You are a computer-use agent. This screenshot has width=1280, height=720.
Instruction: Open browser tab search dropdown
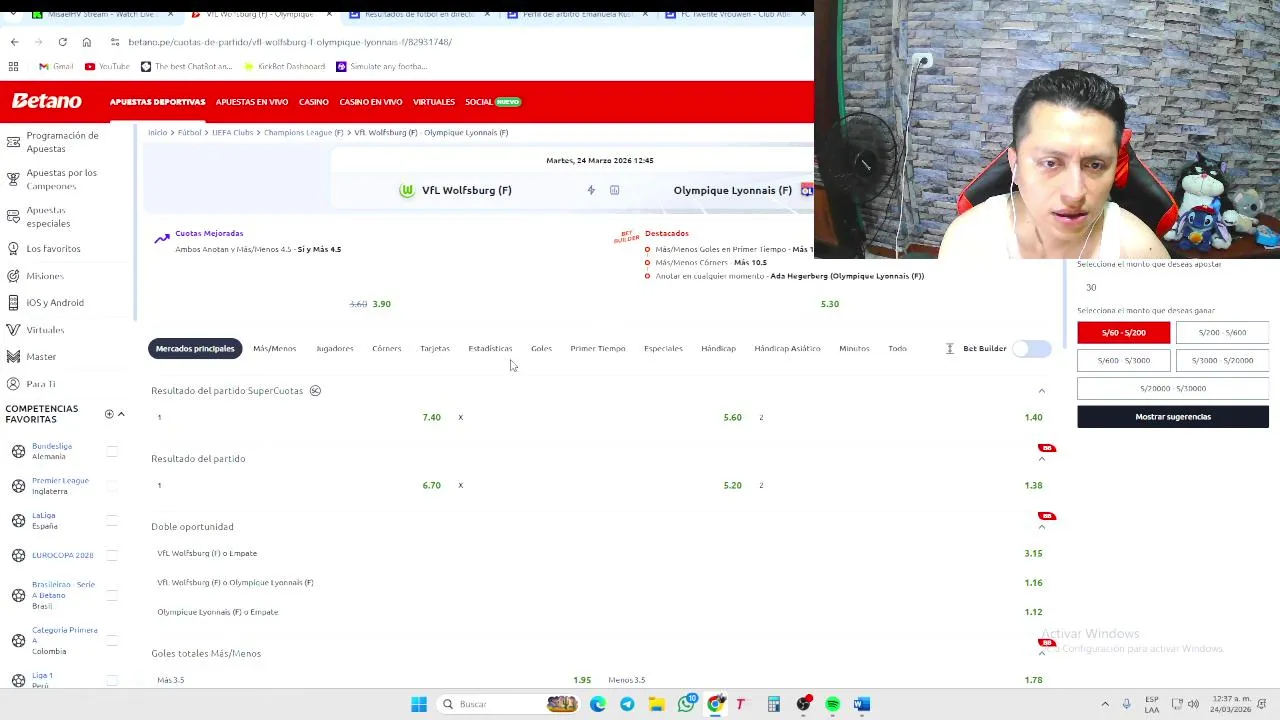pos(14,14)
